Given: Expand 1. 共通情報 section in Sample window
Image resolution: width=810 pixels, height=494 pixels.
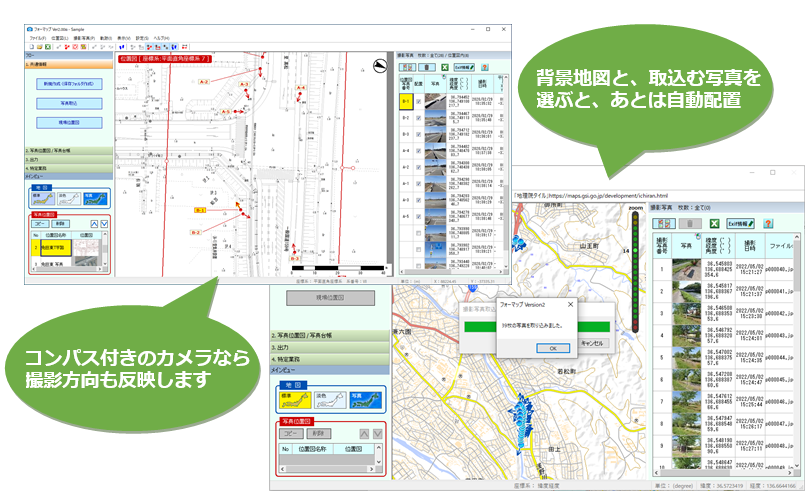Looking at the screenshot, I should pyautogui.click(x=69, y=65).
